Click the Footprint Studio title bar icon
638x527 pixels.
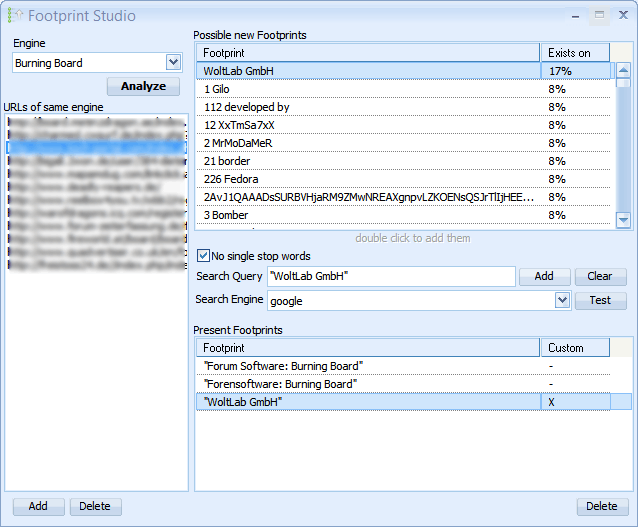point(14,15)
